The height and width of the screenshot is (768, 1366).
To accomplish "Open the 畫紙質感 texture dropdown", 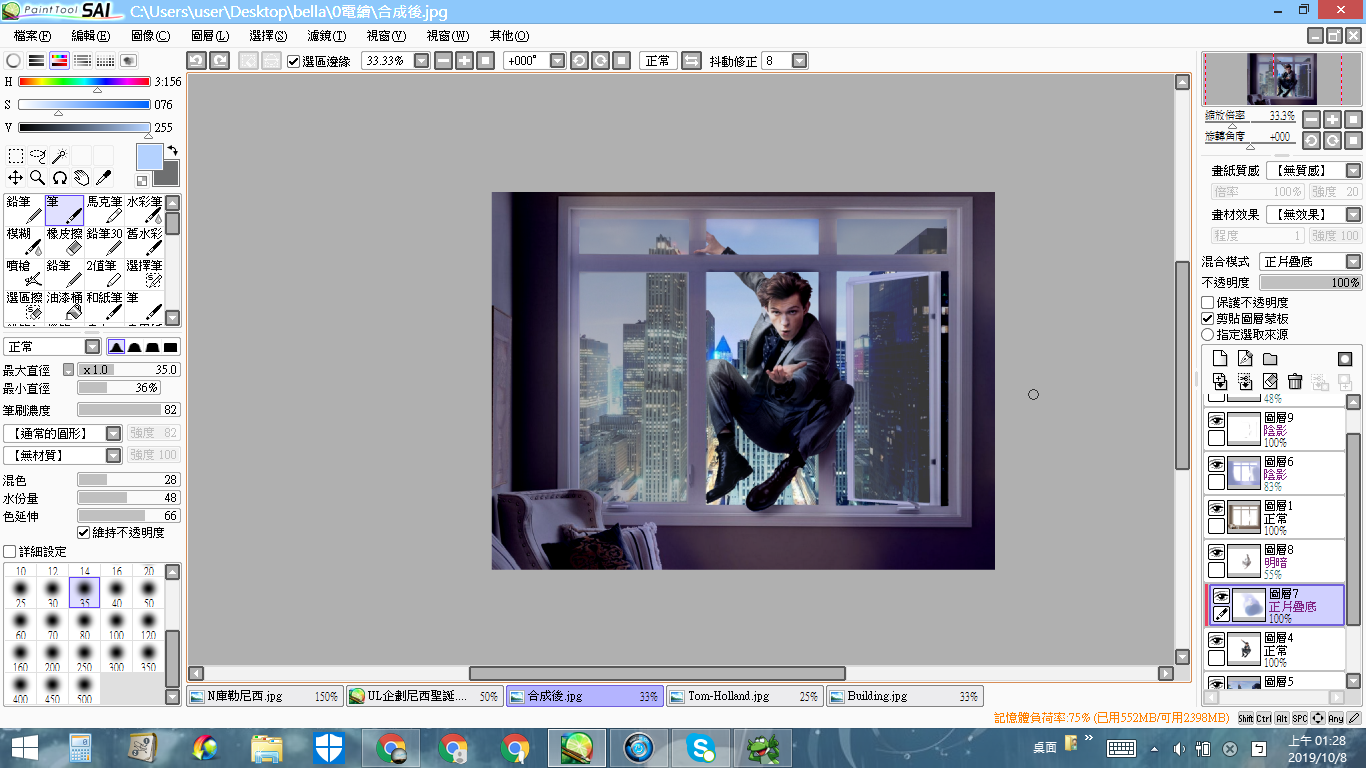I will click(x=1353, y=171).
